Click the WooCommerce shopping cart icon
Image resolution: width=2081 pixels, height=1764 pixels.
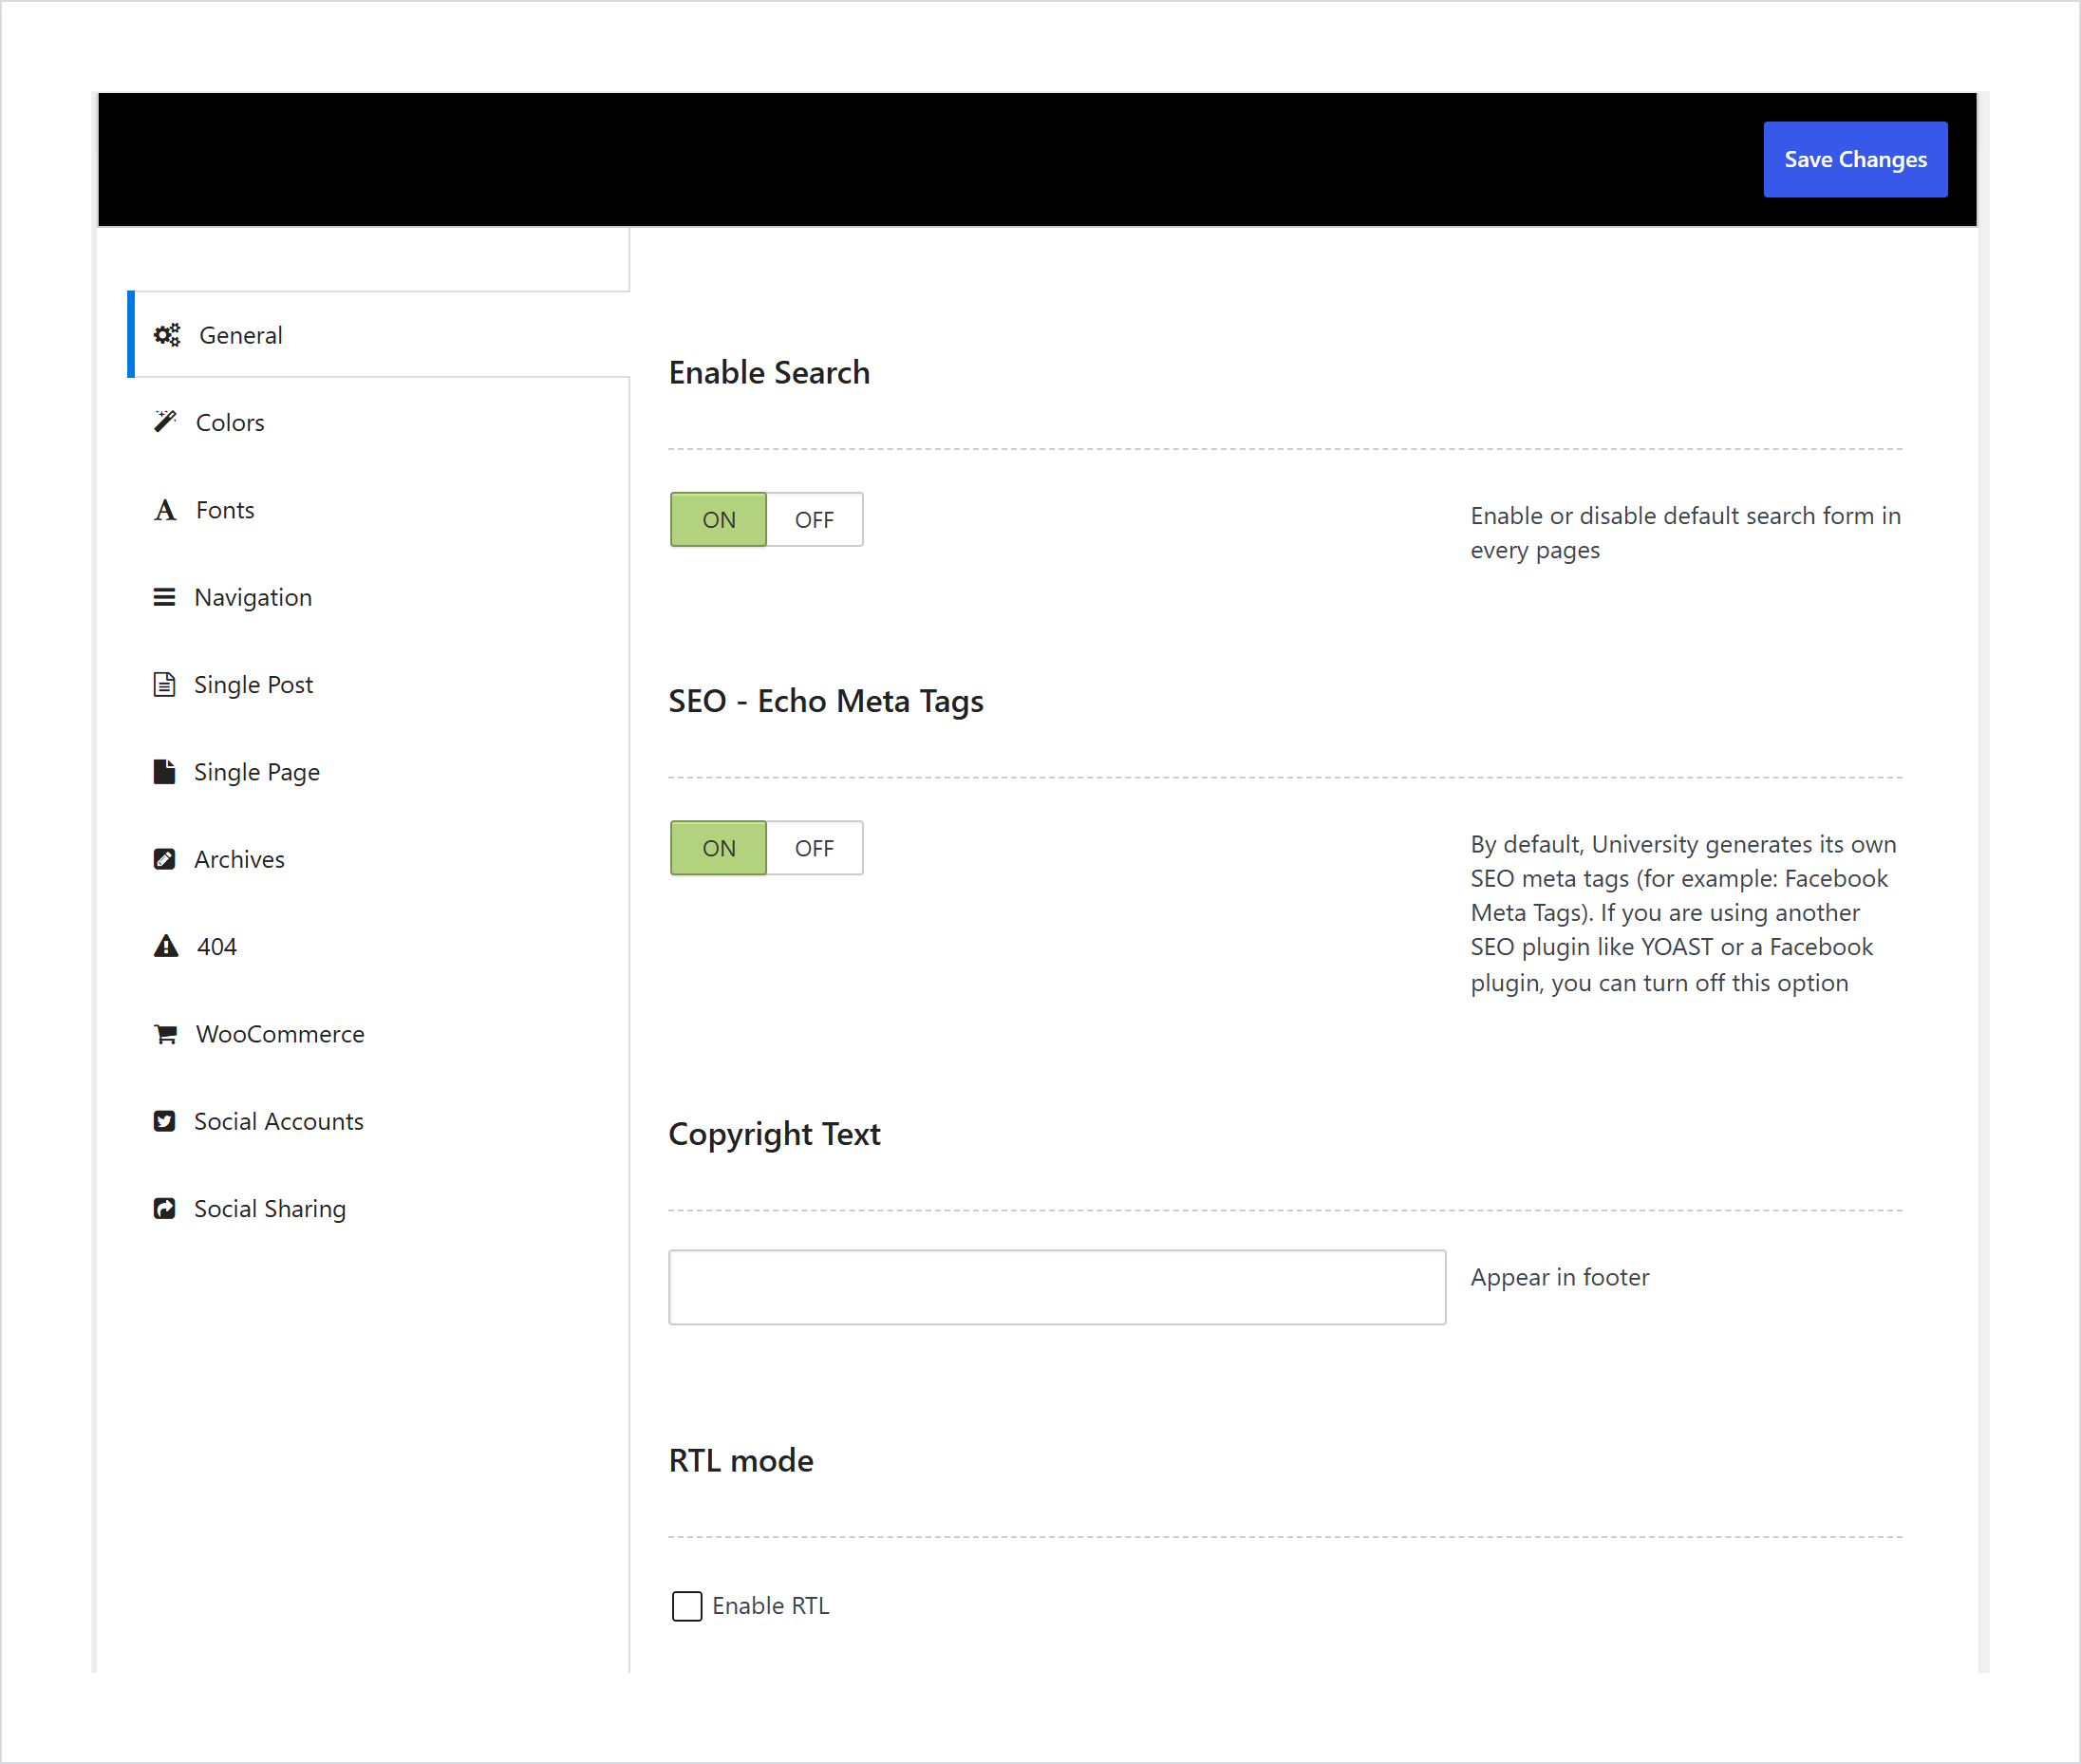click(165, 1034)
